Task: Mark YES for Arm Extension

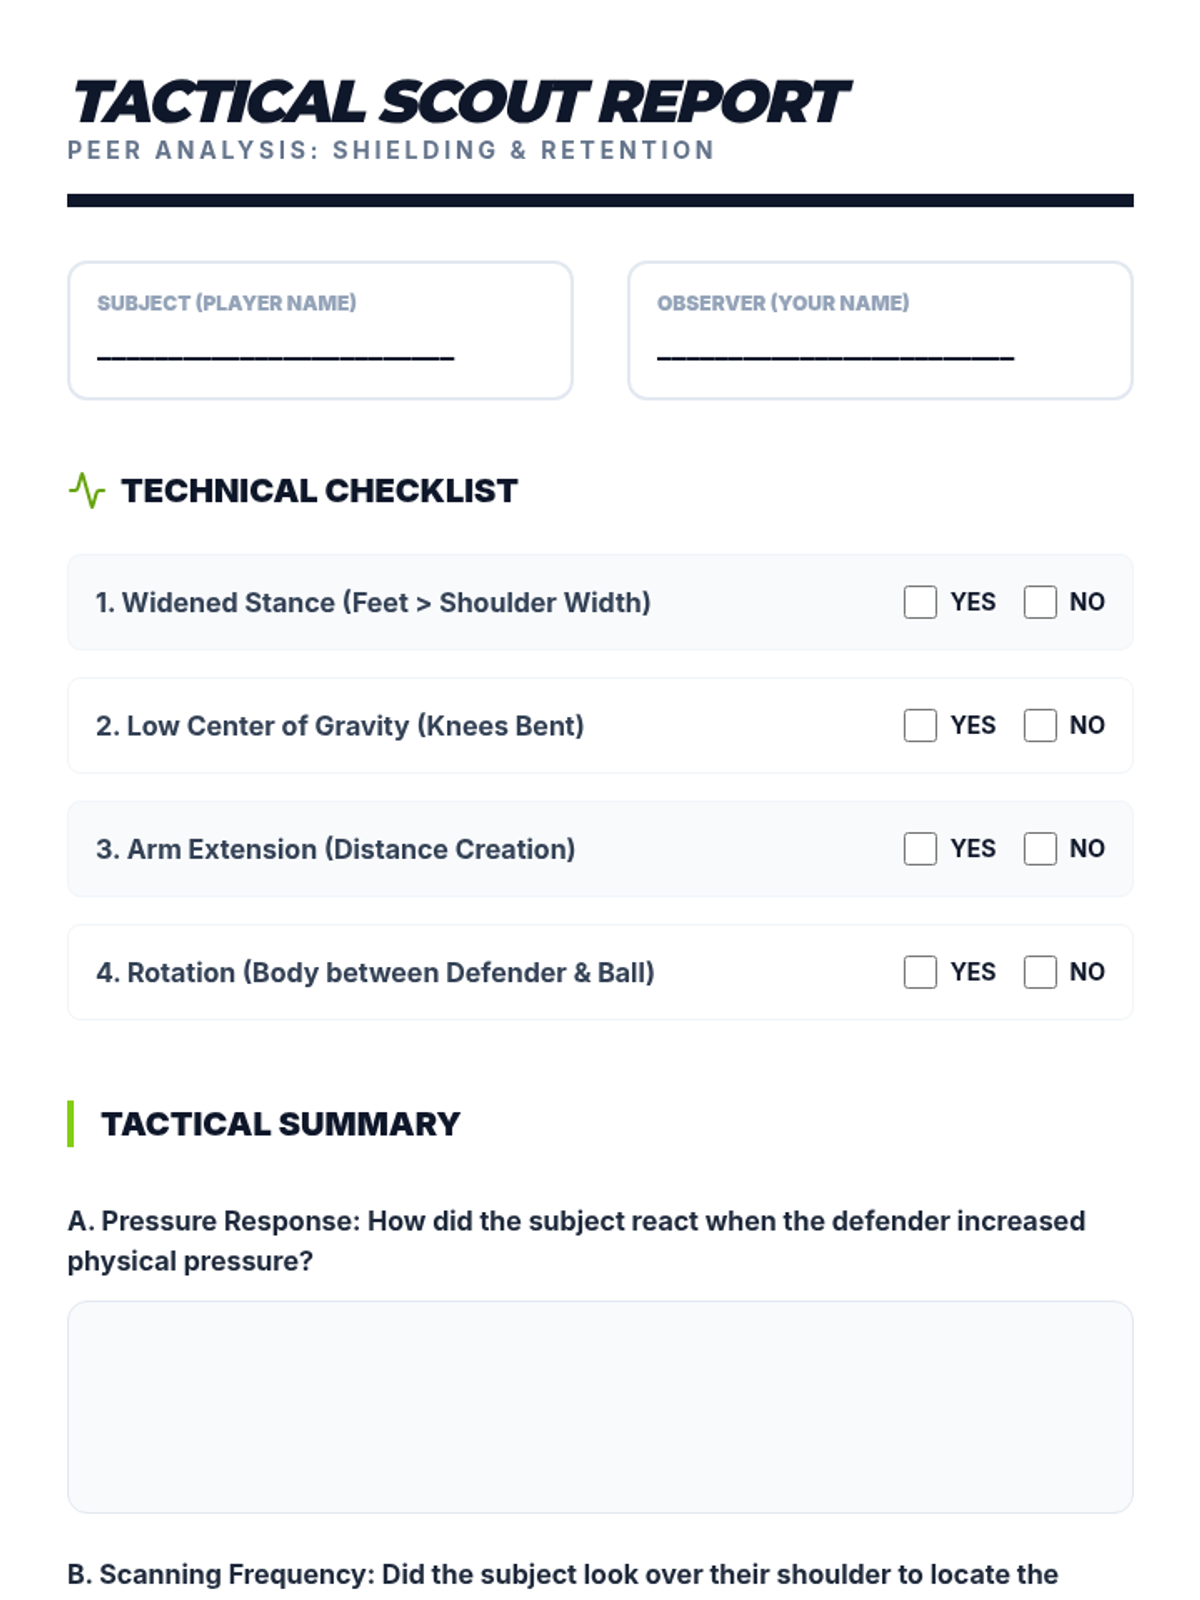Action: [x=920, y=848]
